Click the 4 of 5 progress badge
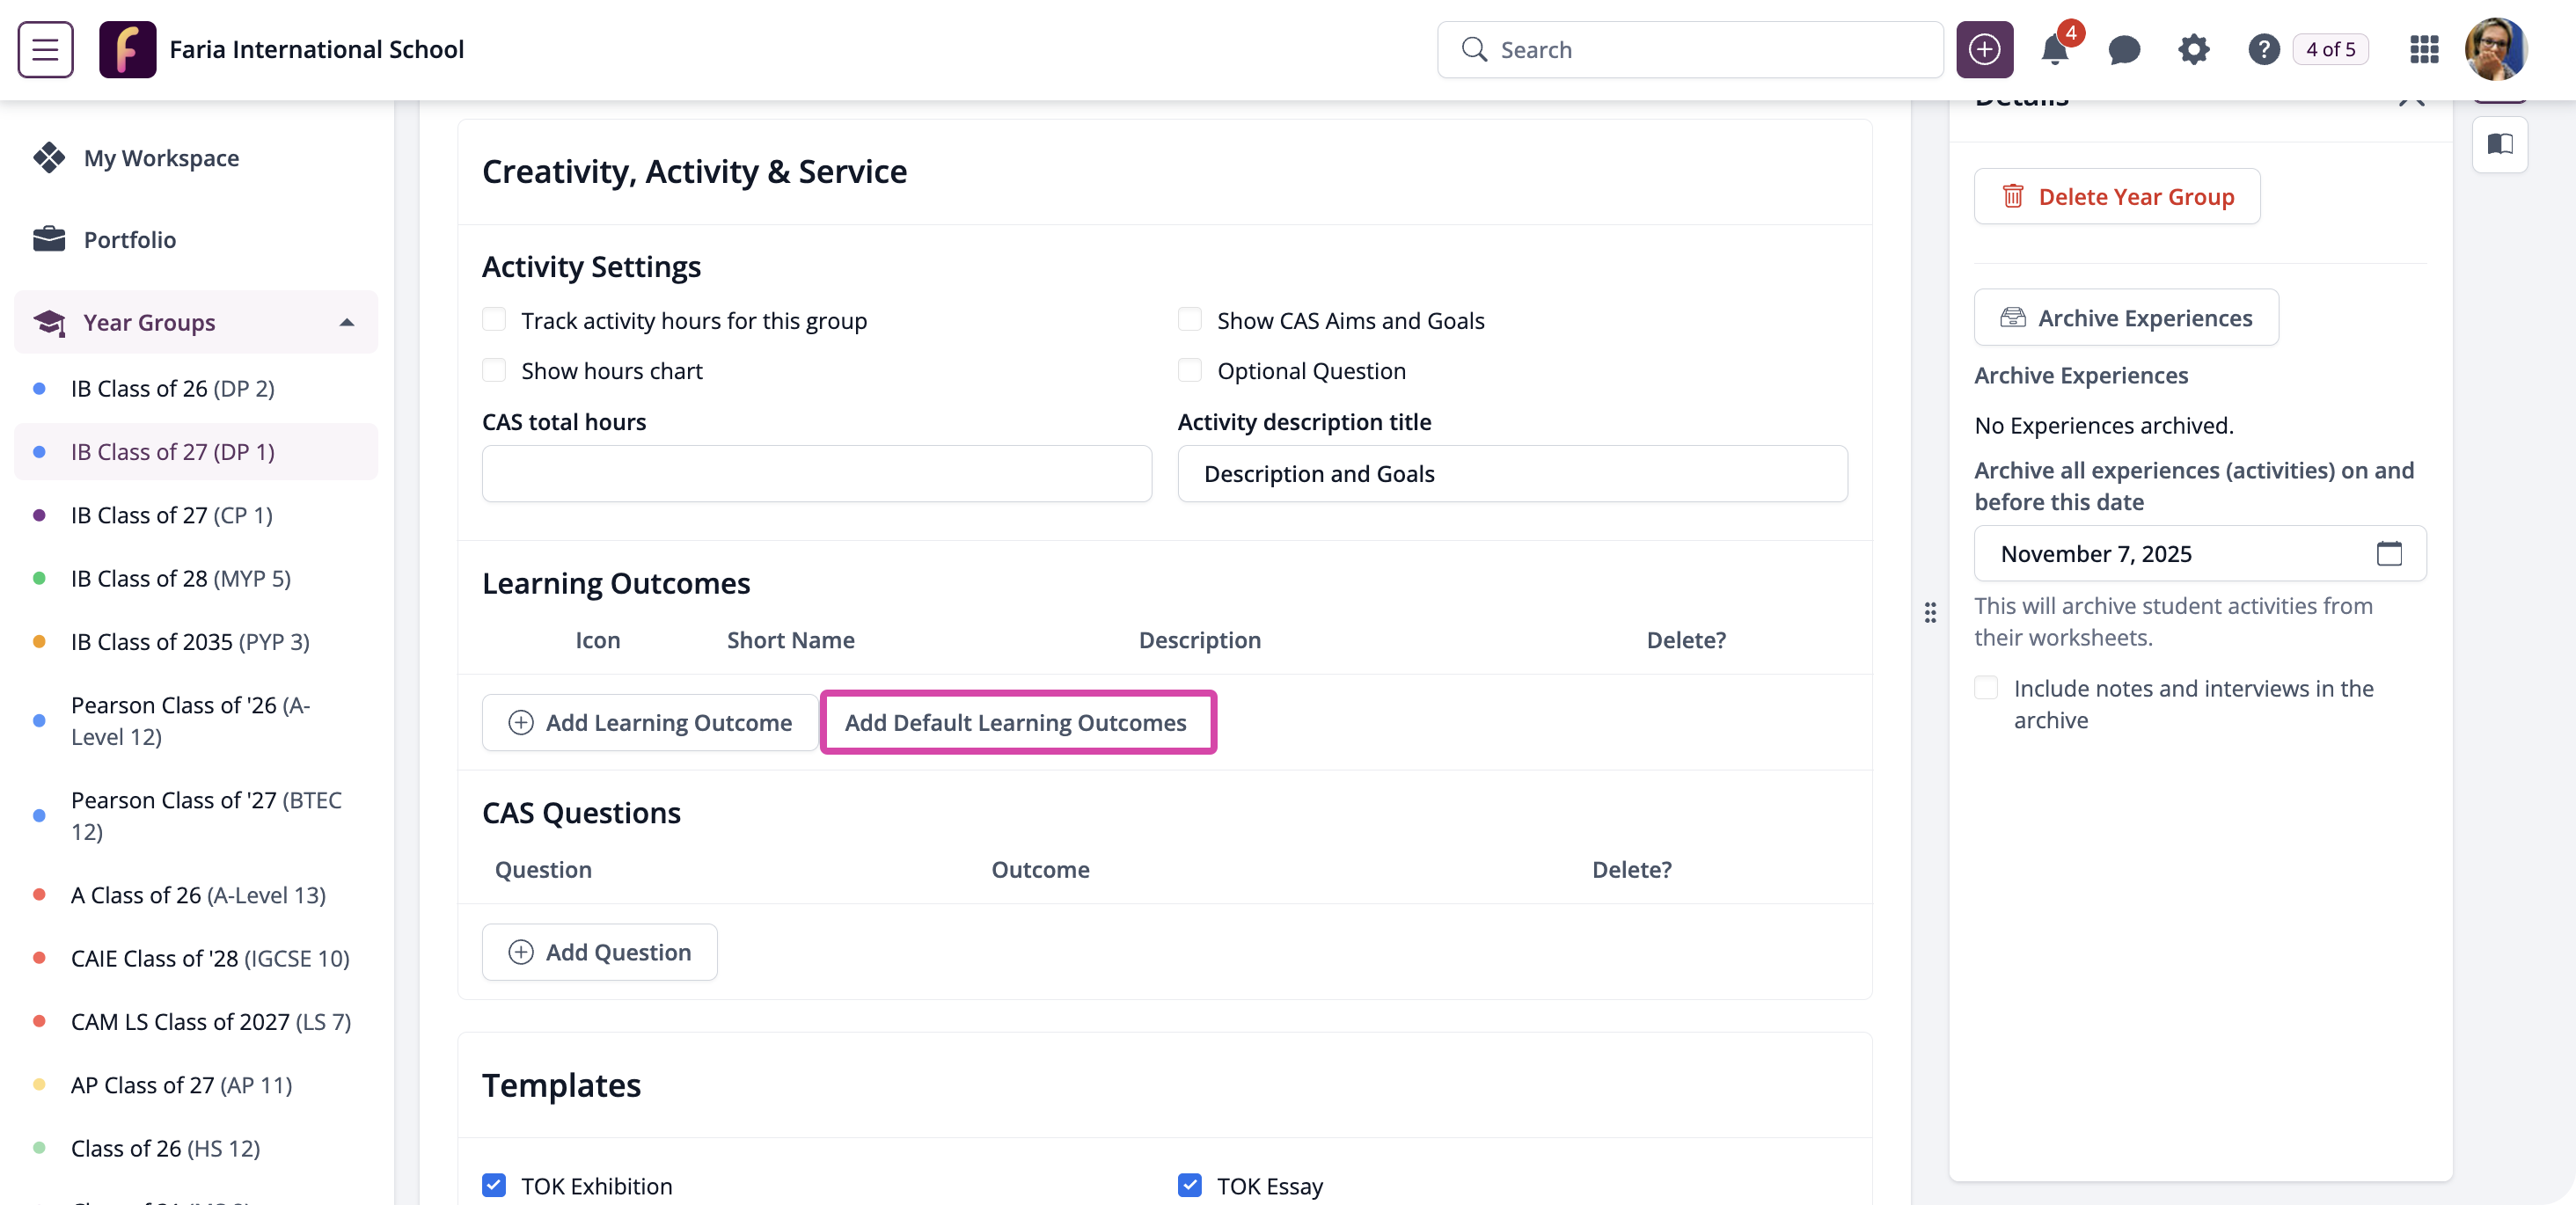The image size is (2576, 1205). pyautogui.click(x=2330, y=49)
